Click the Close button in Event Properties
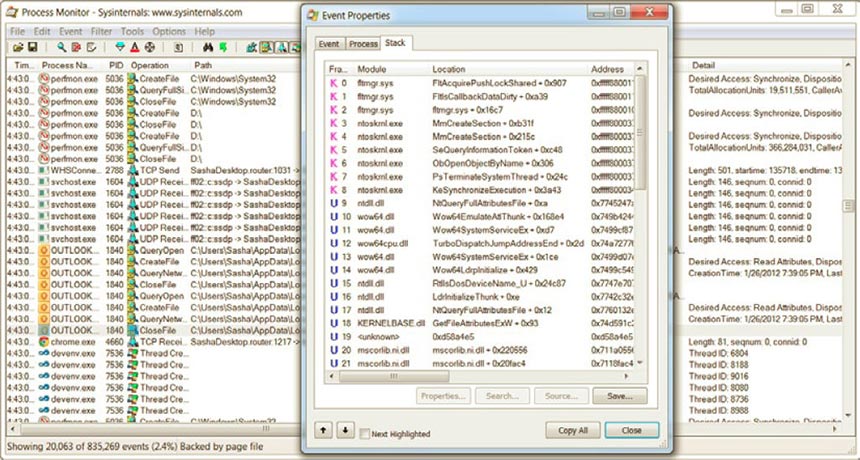Screen dimensions: 860x460 coord(632,430)
